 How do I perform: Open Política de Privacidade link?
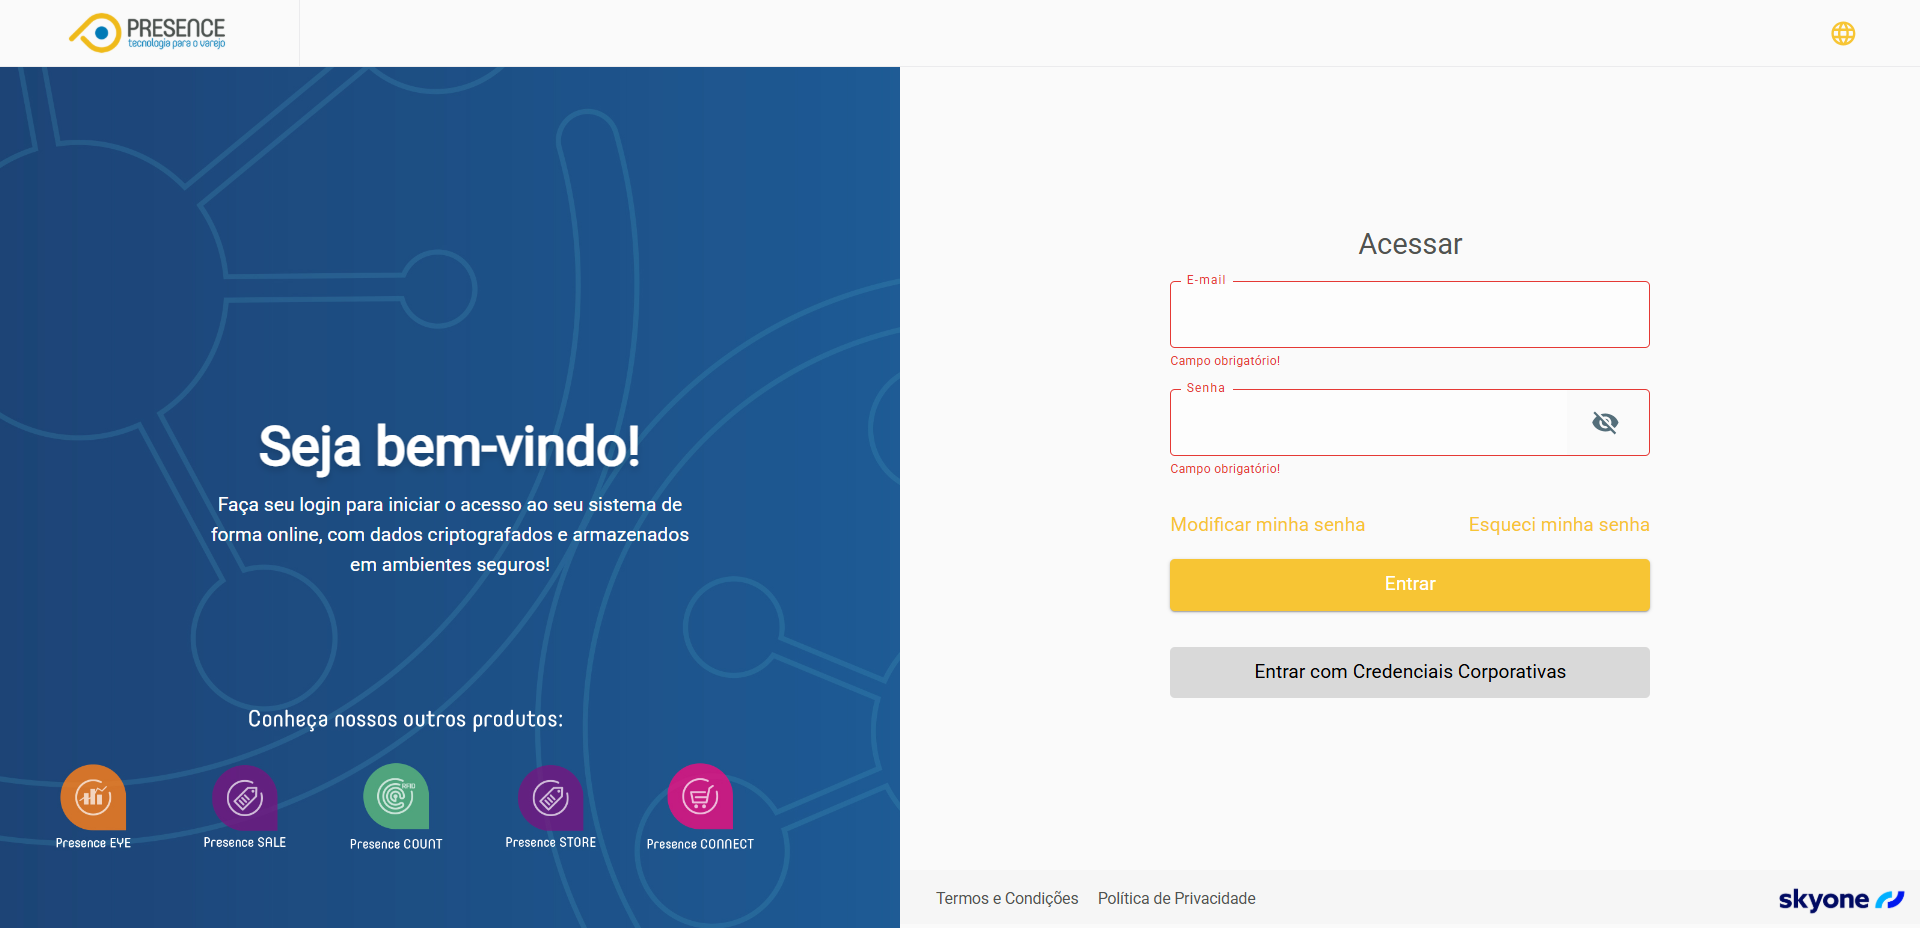tap(1176, 898)
